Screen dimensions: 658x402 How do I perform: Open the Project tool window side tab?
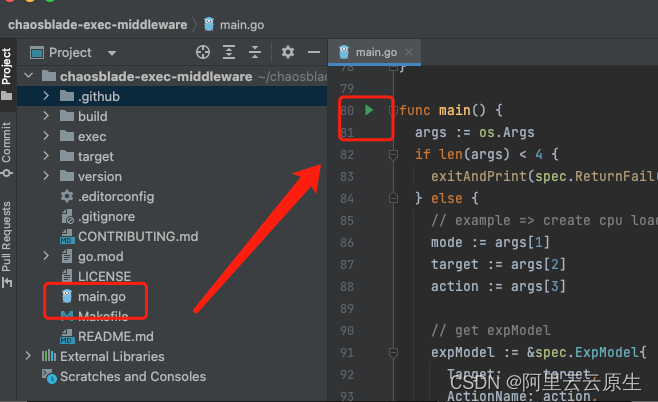(x=7, y=74)
